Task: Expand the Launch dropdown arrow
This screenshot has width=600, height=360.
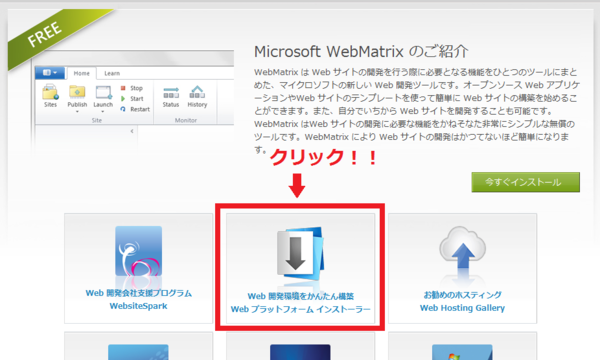Action: [x=103, y=112]
